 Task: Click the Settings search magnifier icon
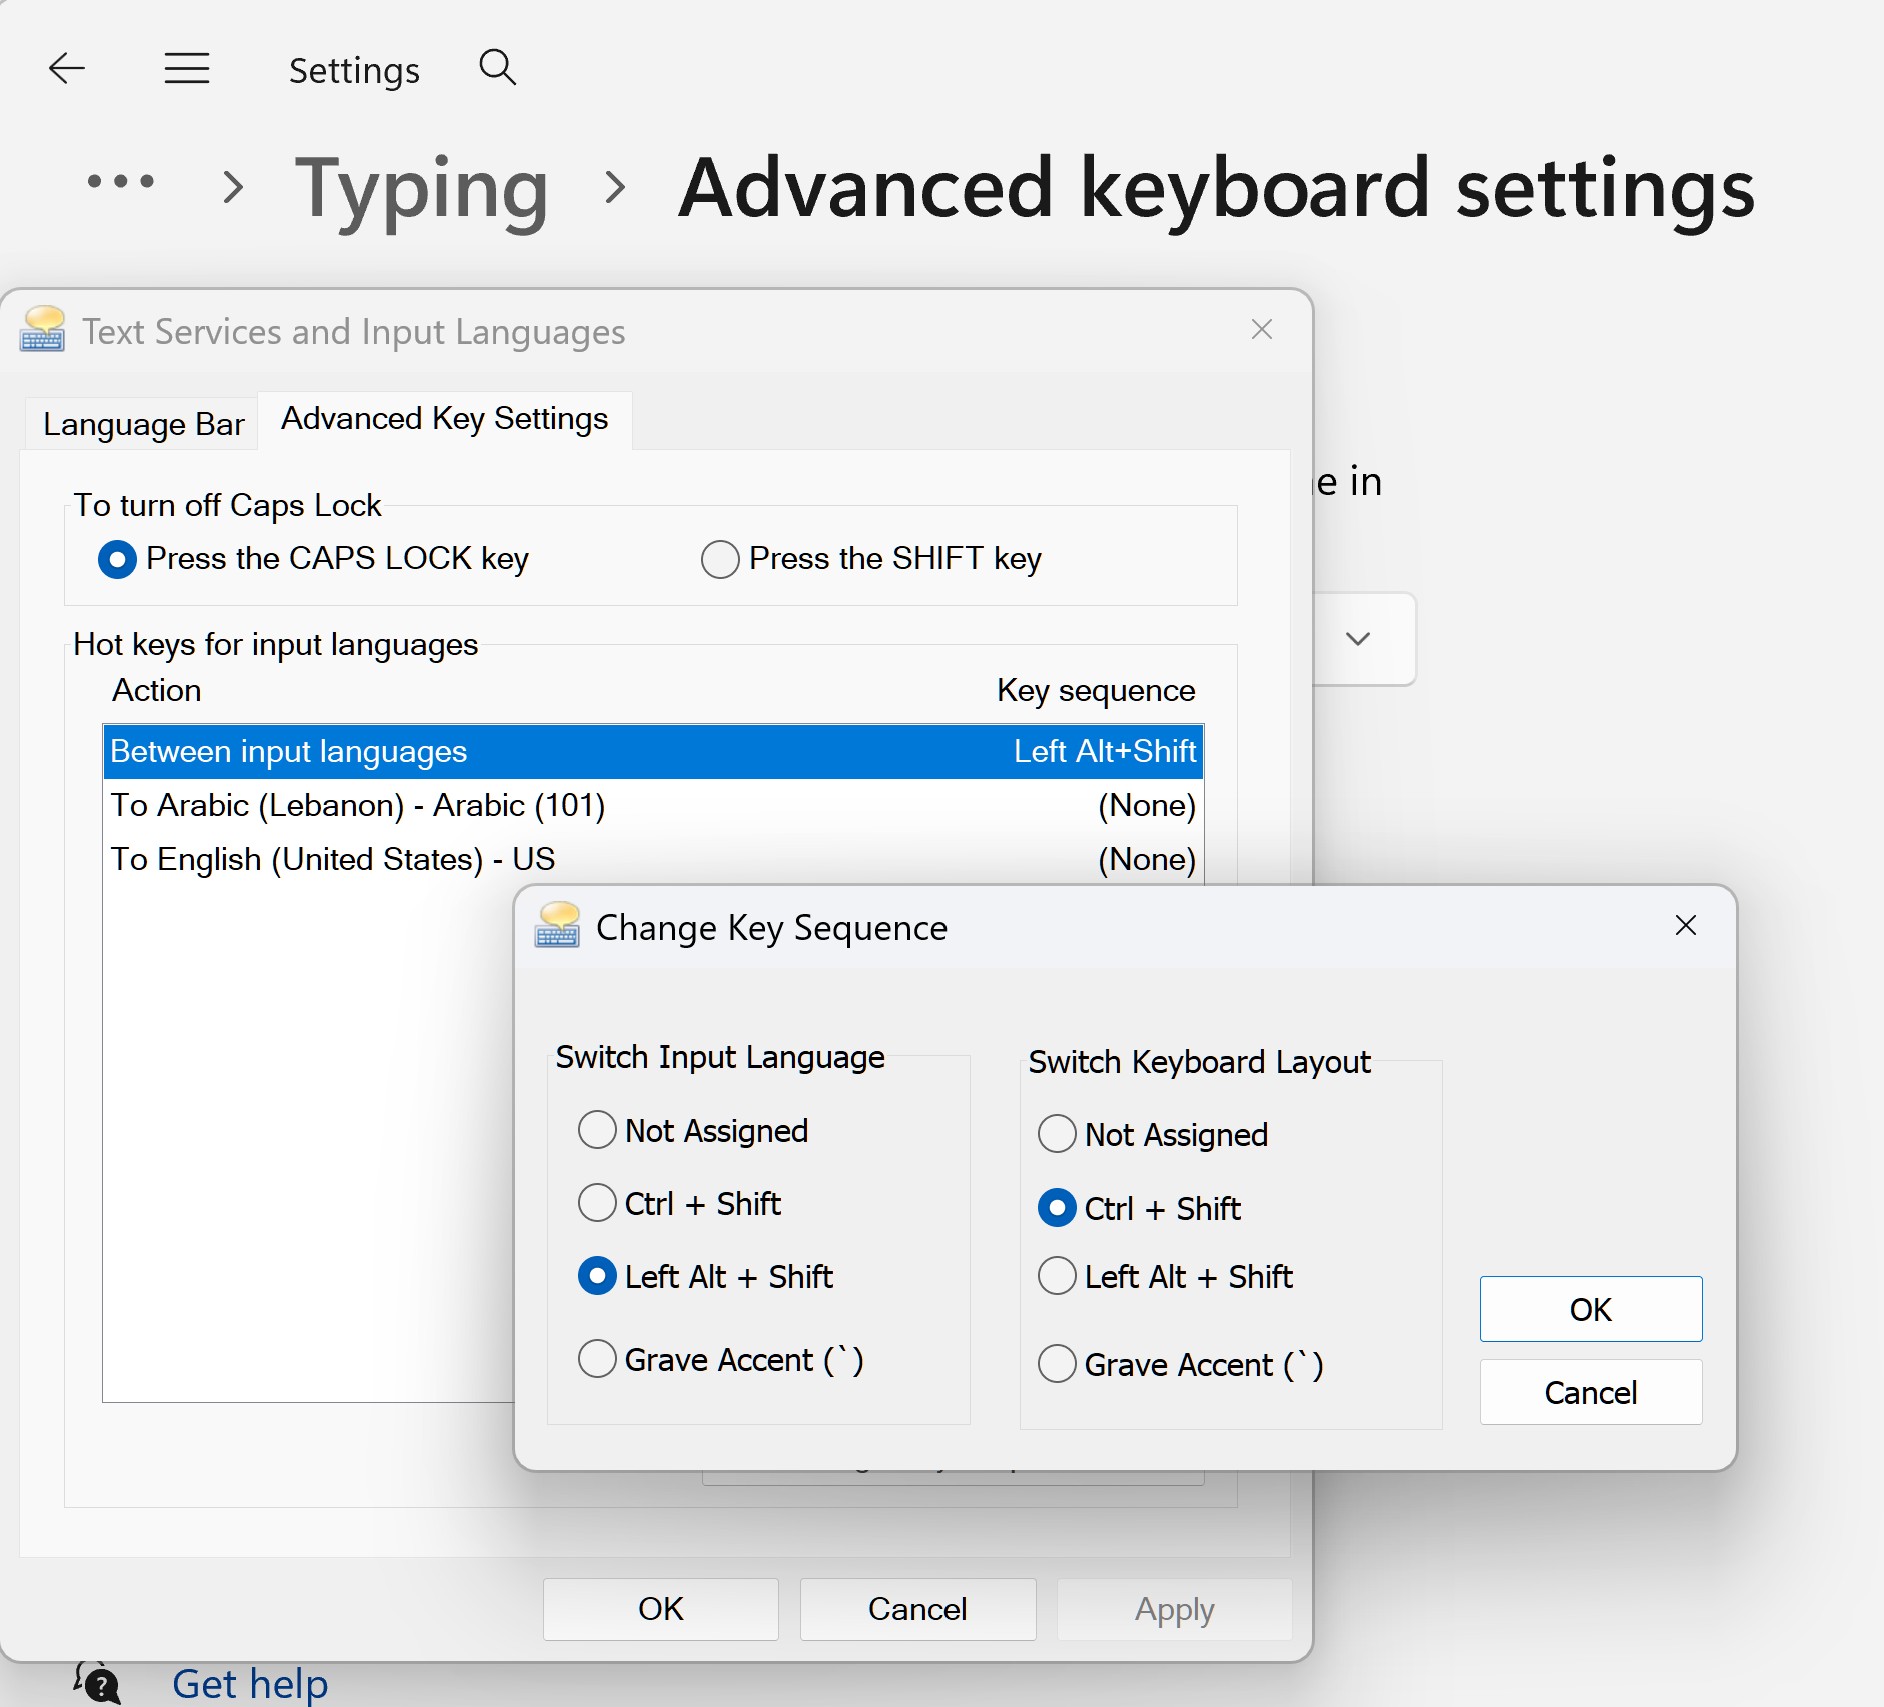(x=497, y=68)
